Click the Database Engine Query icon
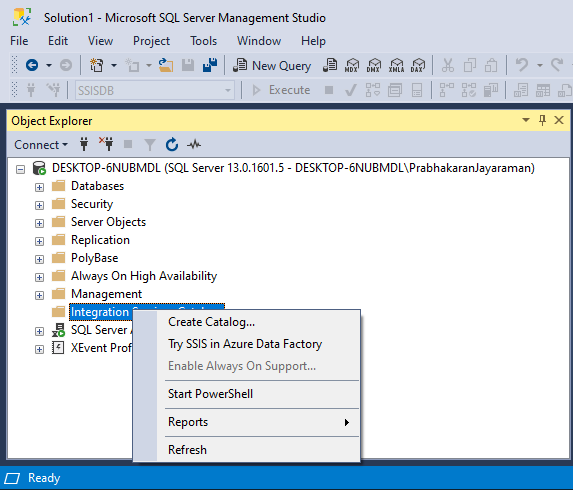The height and width of the screenshot is (490, 573). click(x=330, y=65)
